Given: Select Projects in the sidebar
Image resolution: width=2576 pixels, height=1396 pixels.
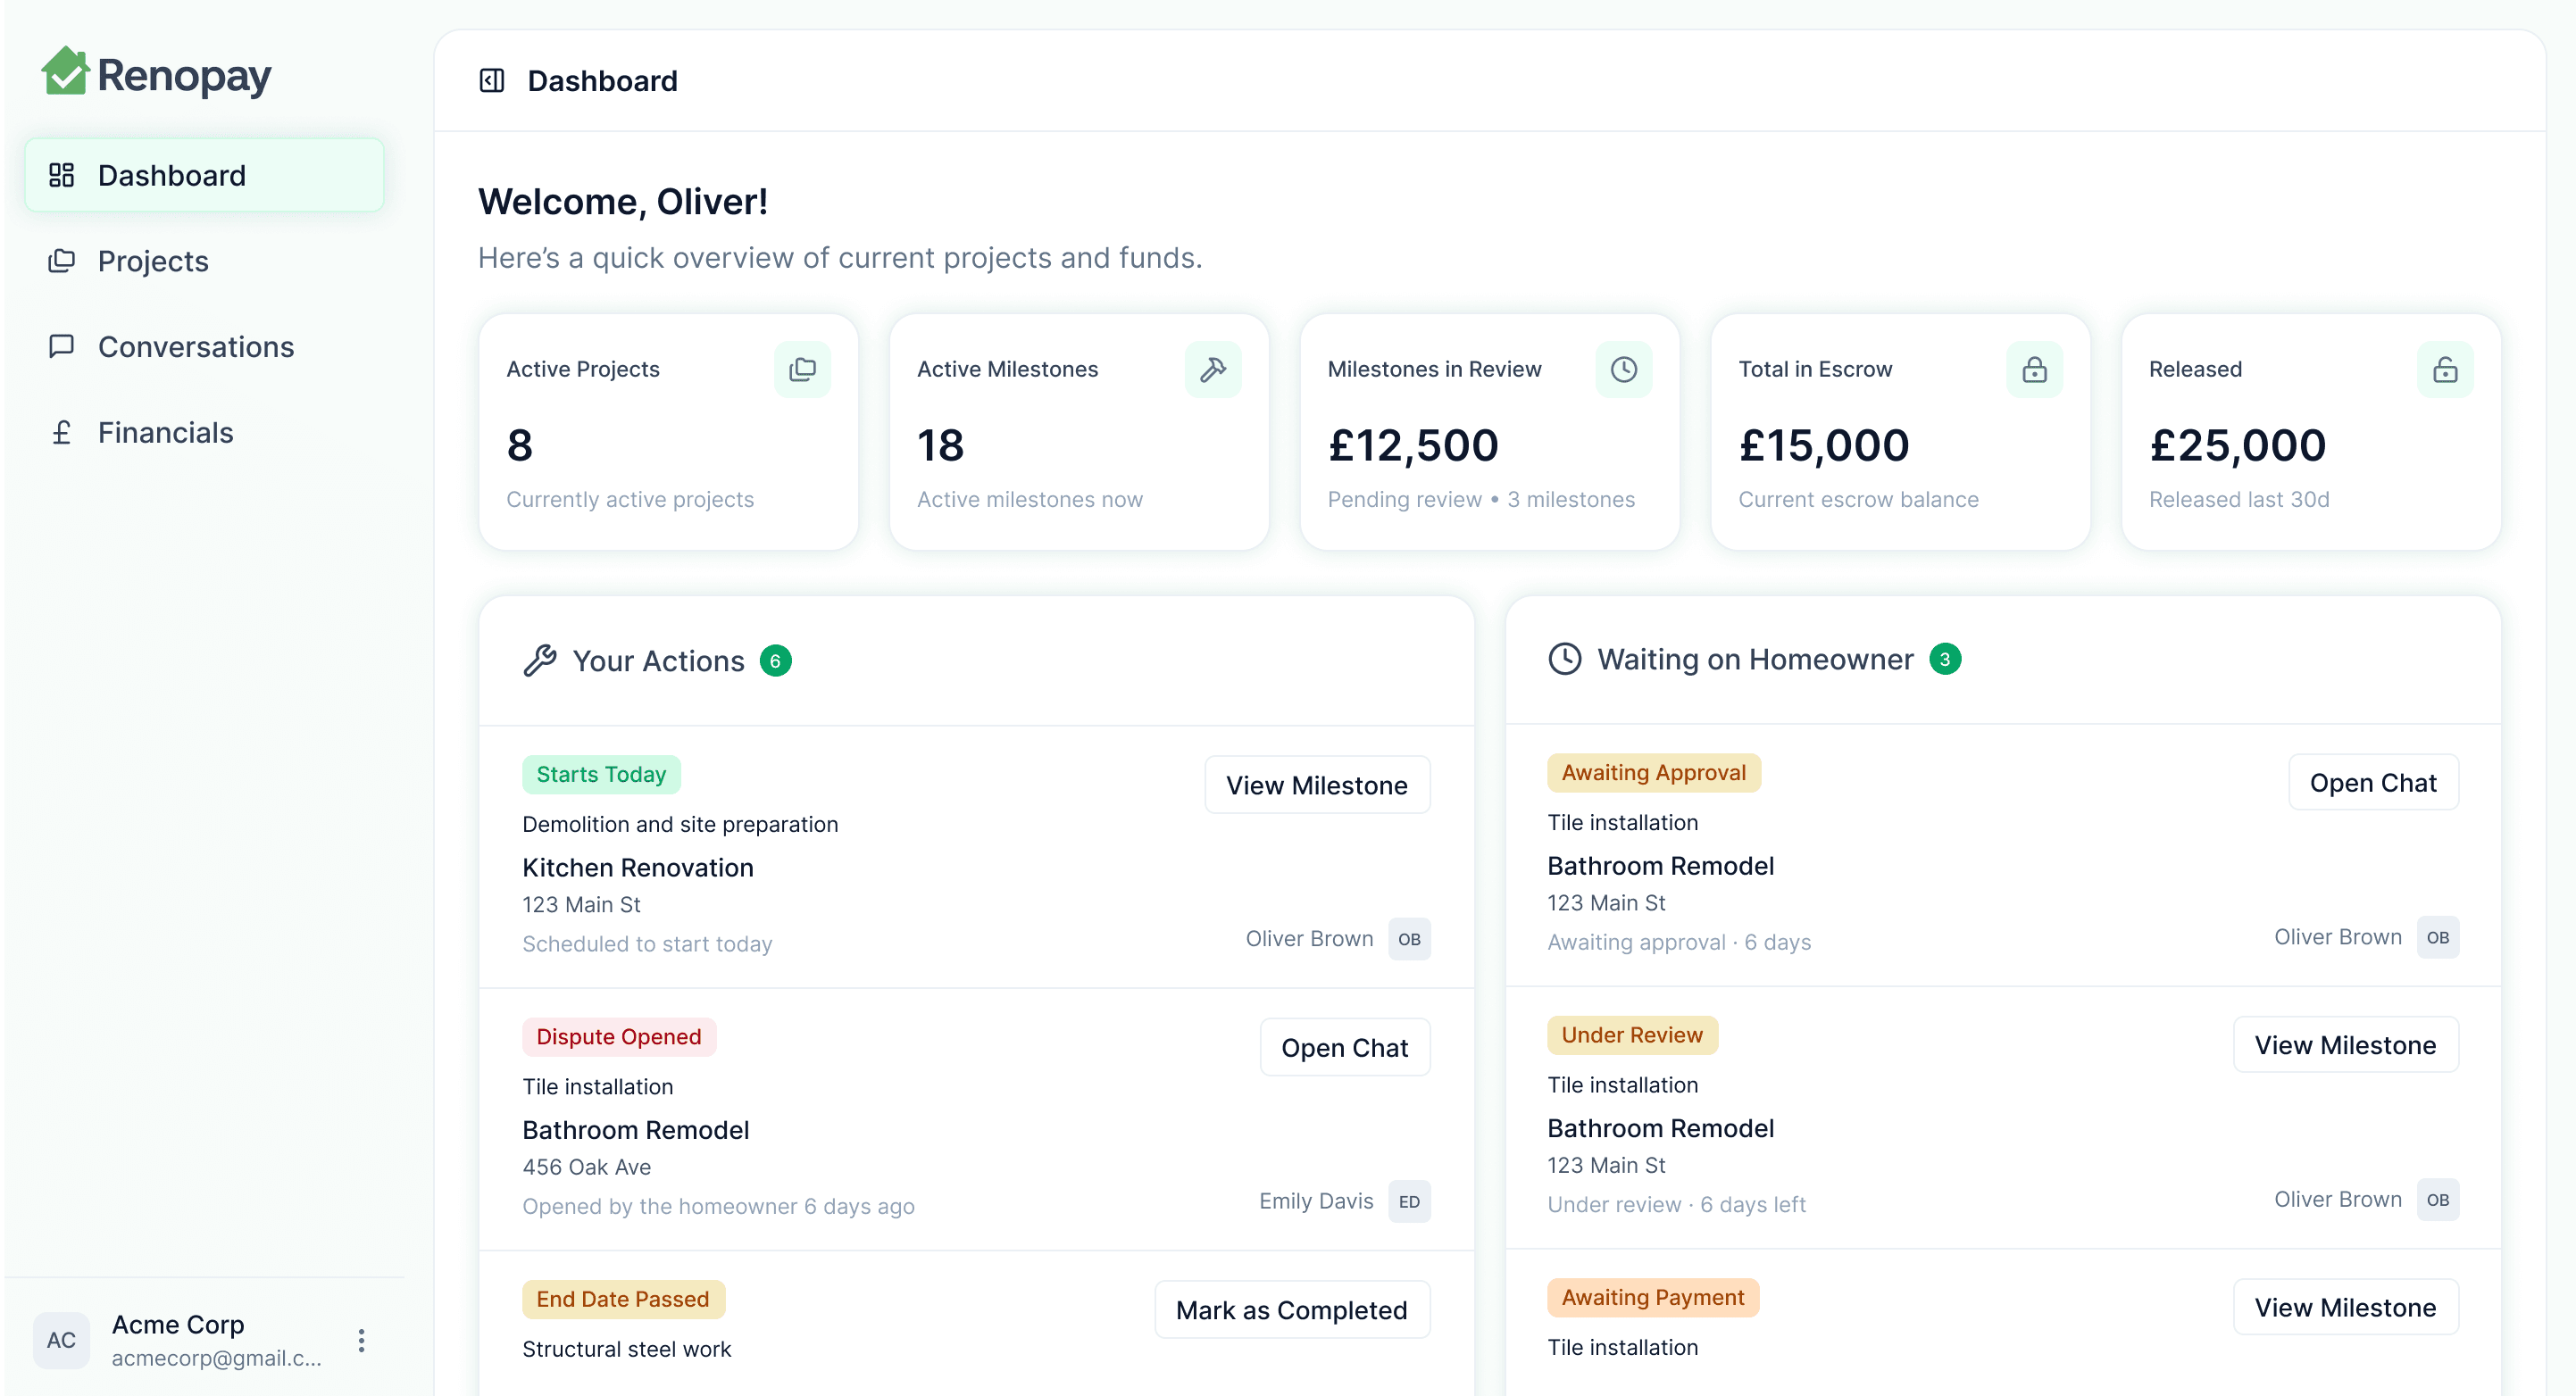Looking at the screenshot, I should tap(152, 260).
